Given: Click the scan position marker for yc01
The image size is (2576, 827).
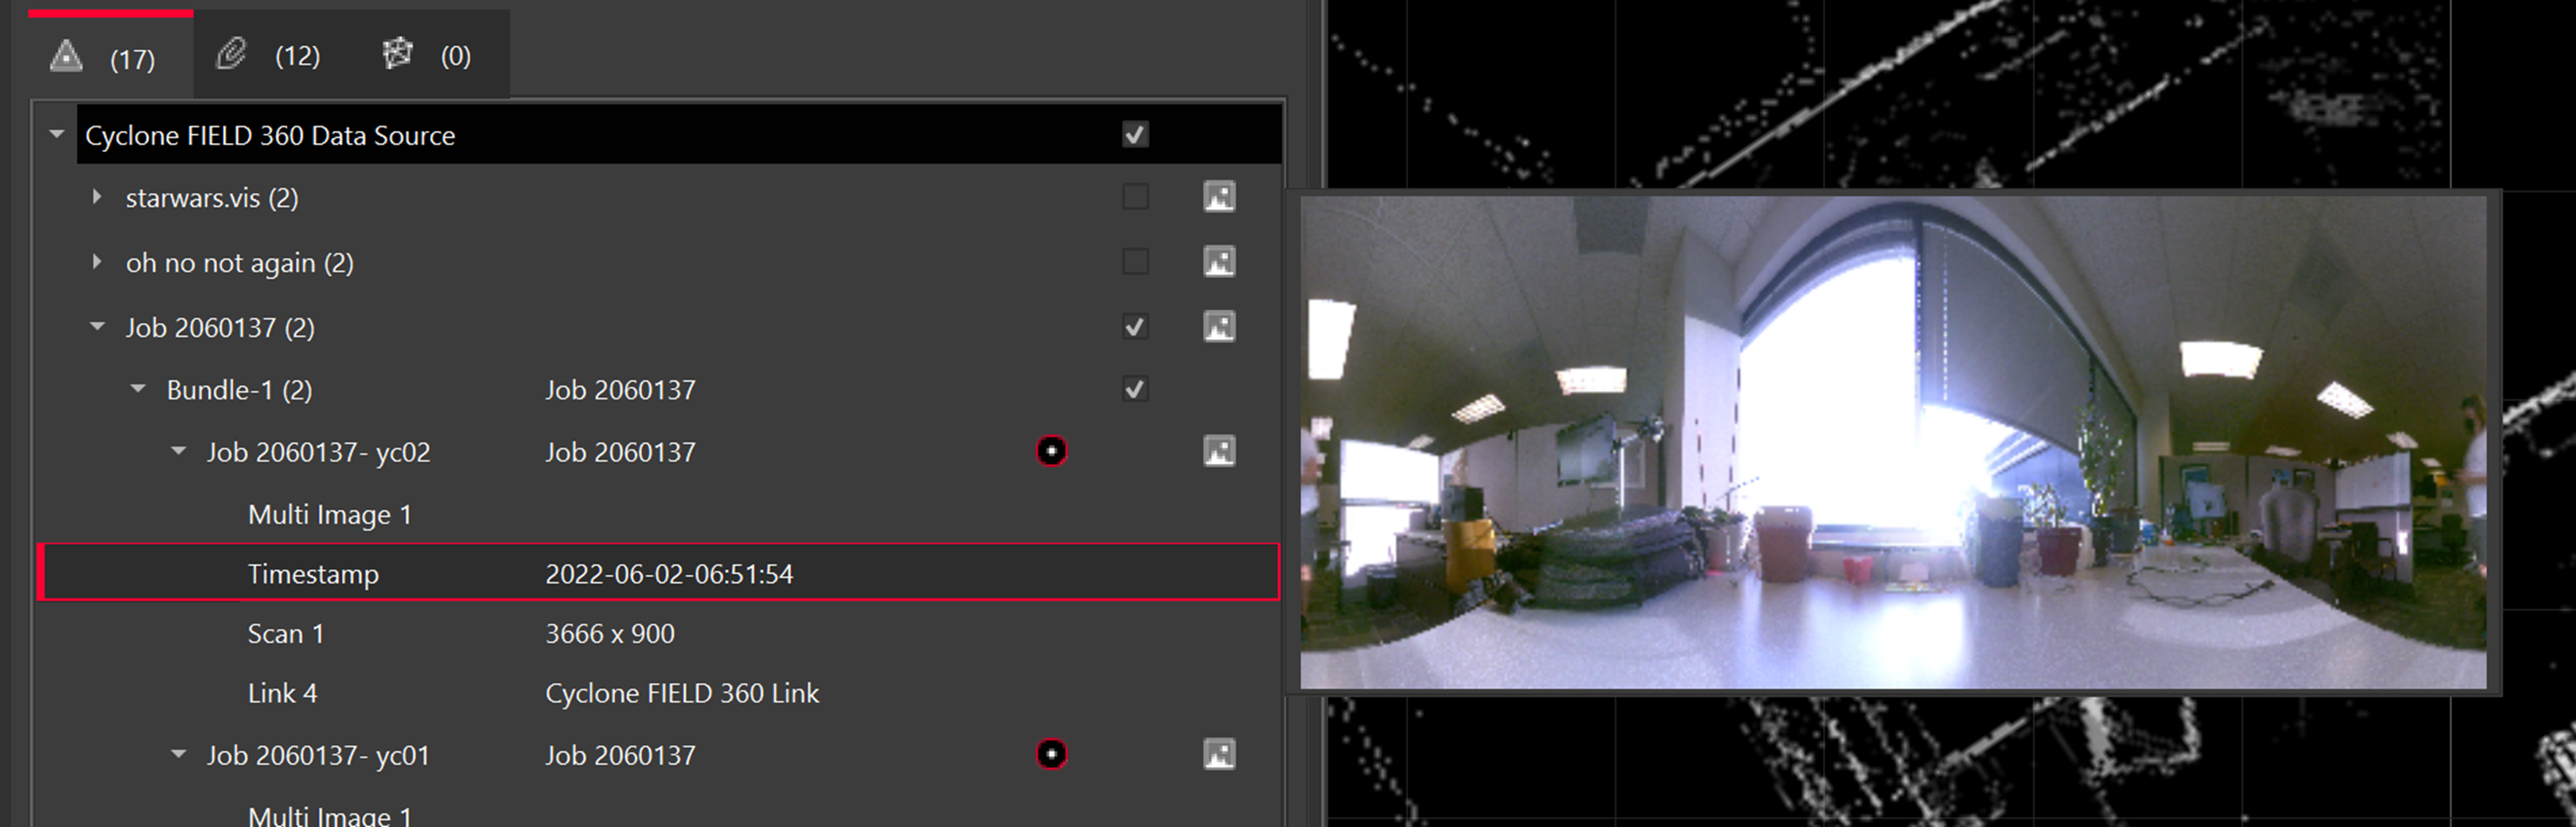Looking at the screenshot, I should (x=1051, y=754).
